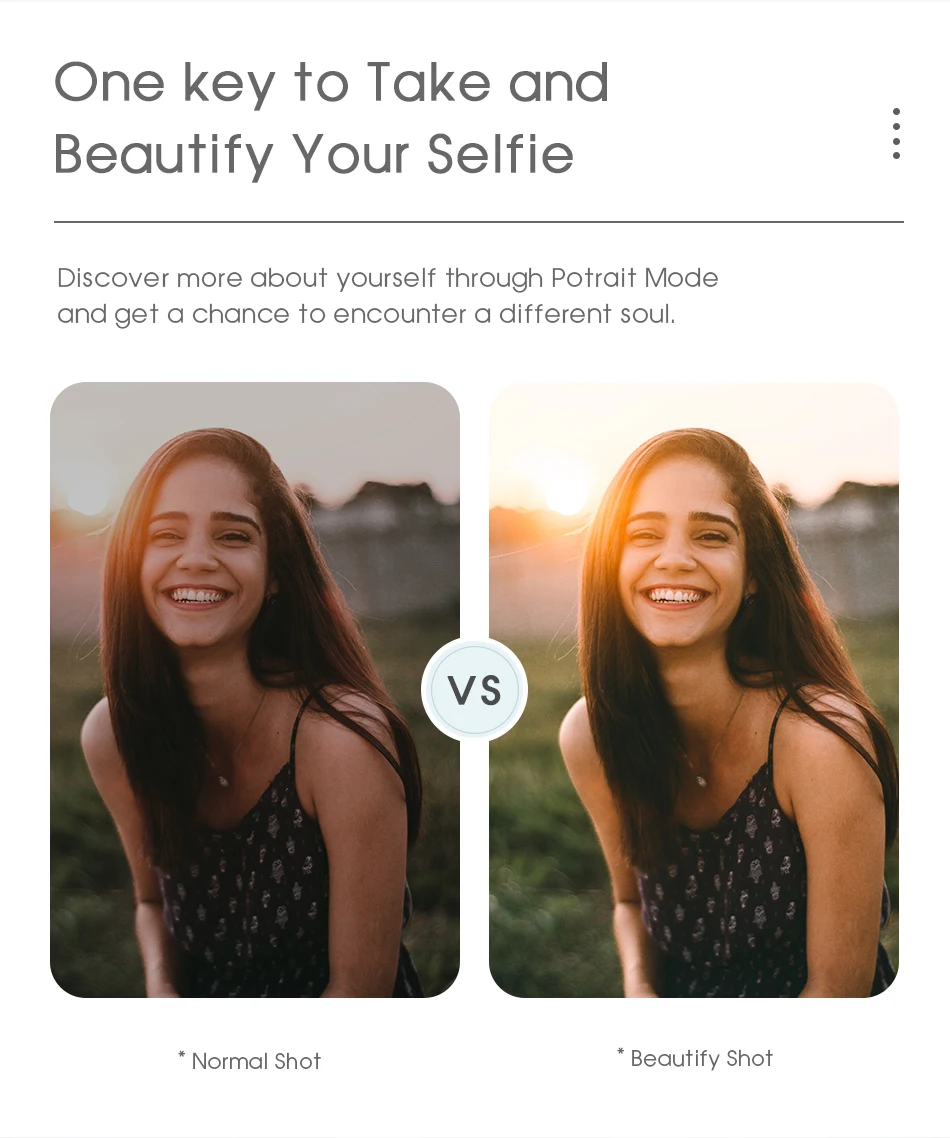Click the "Beautify Your Selfie" heading line
This screenshot has width=950, height=1138.
click(314, 155)
